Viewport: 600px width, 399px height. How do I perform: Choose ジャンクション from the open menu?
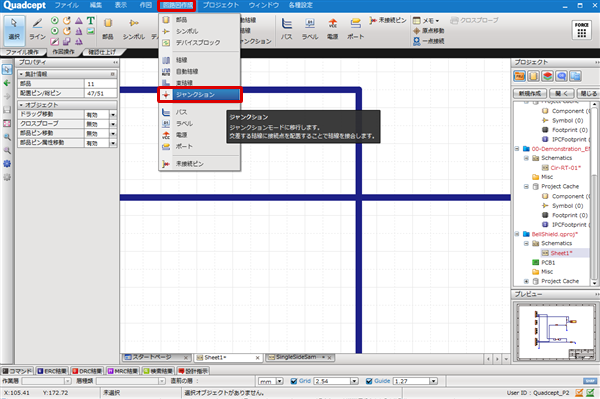pos(199,94)
